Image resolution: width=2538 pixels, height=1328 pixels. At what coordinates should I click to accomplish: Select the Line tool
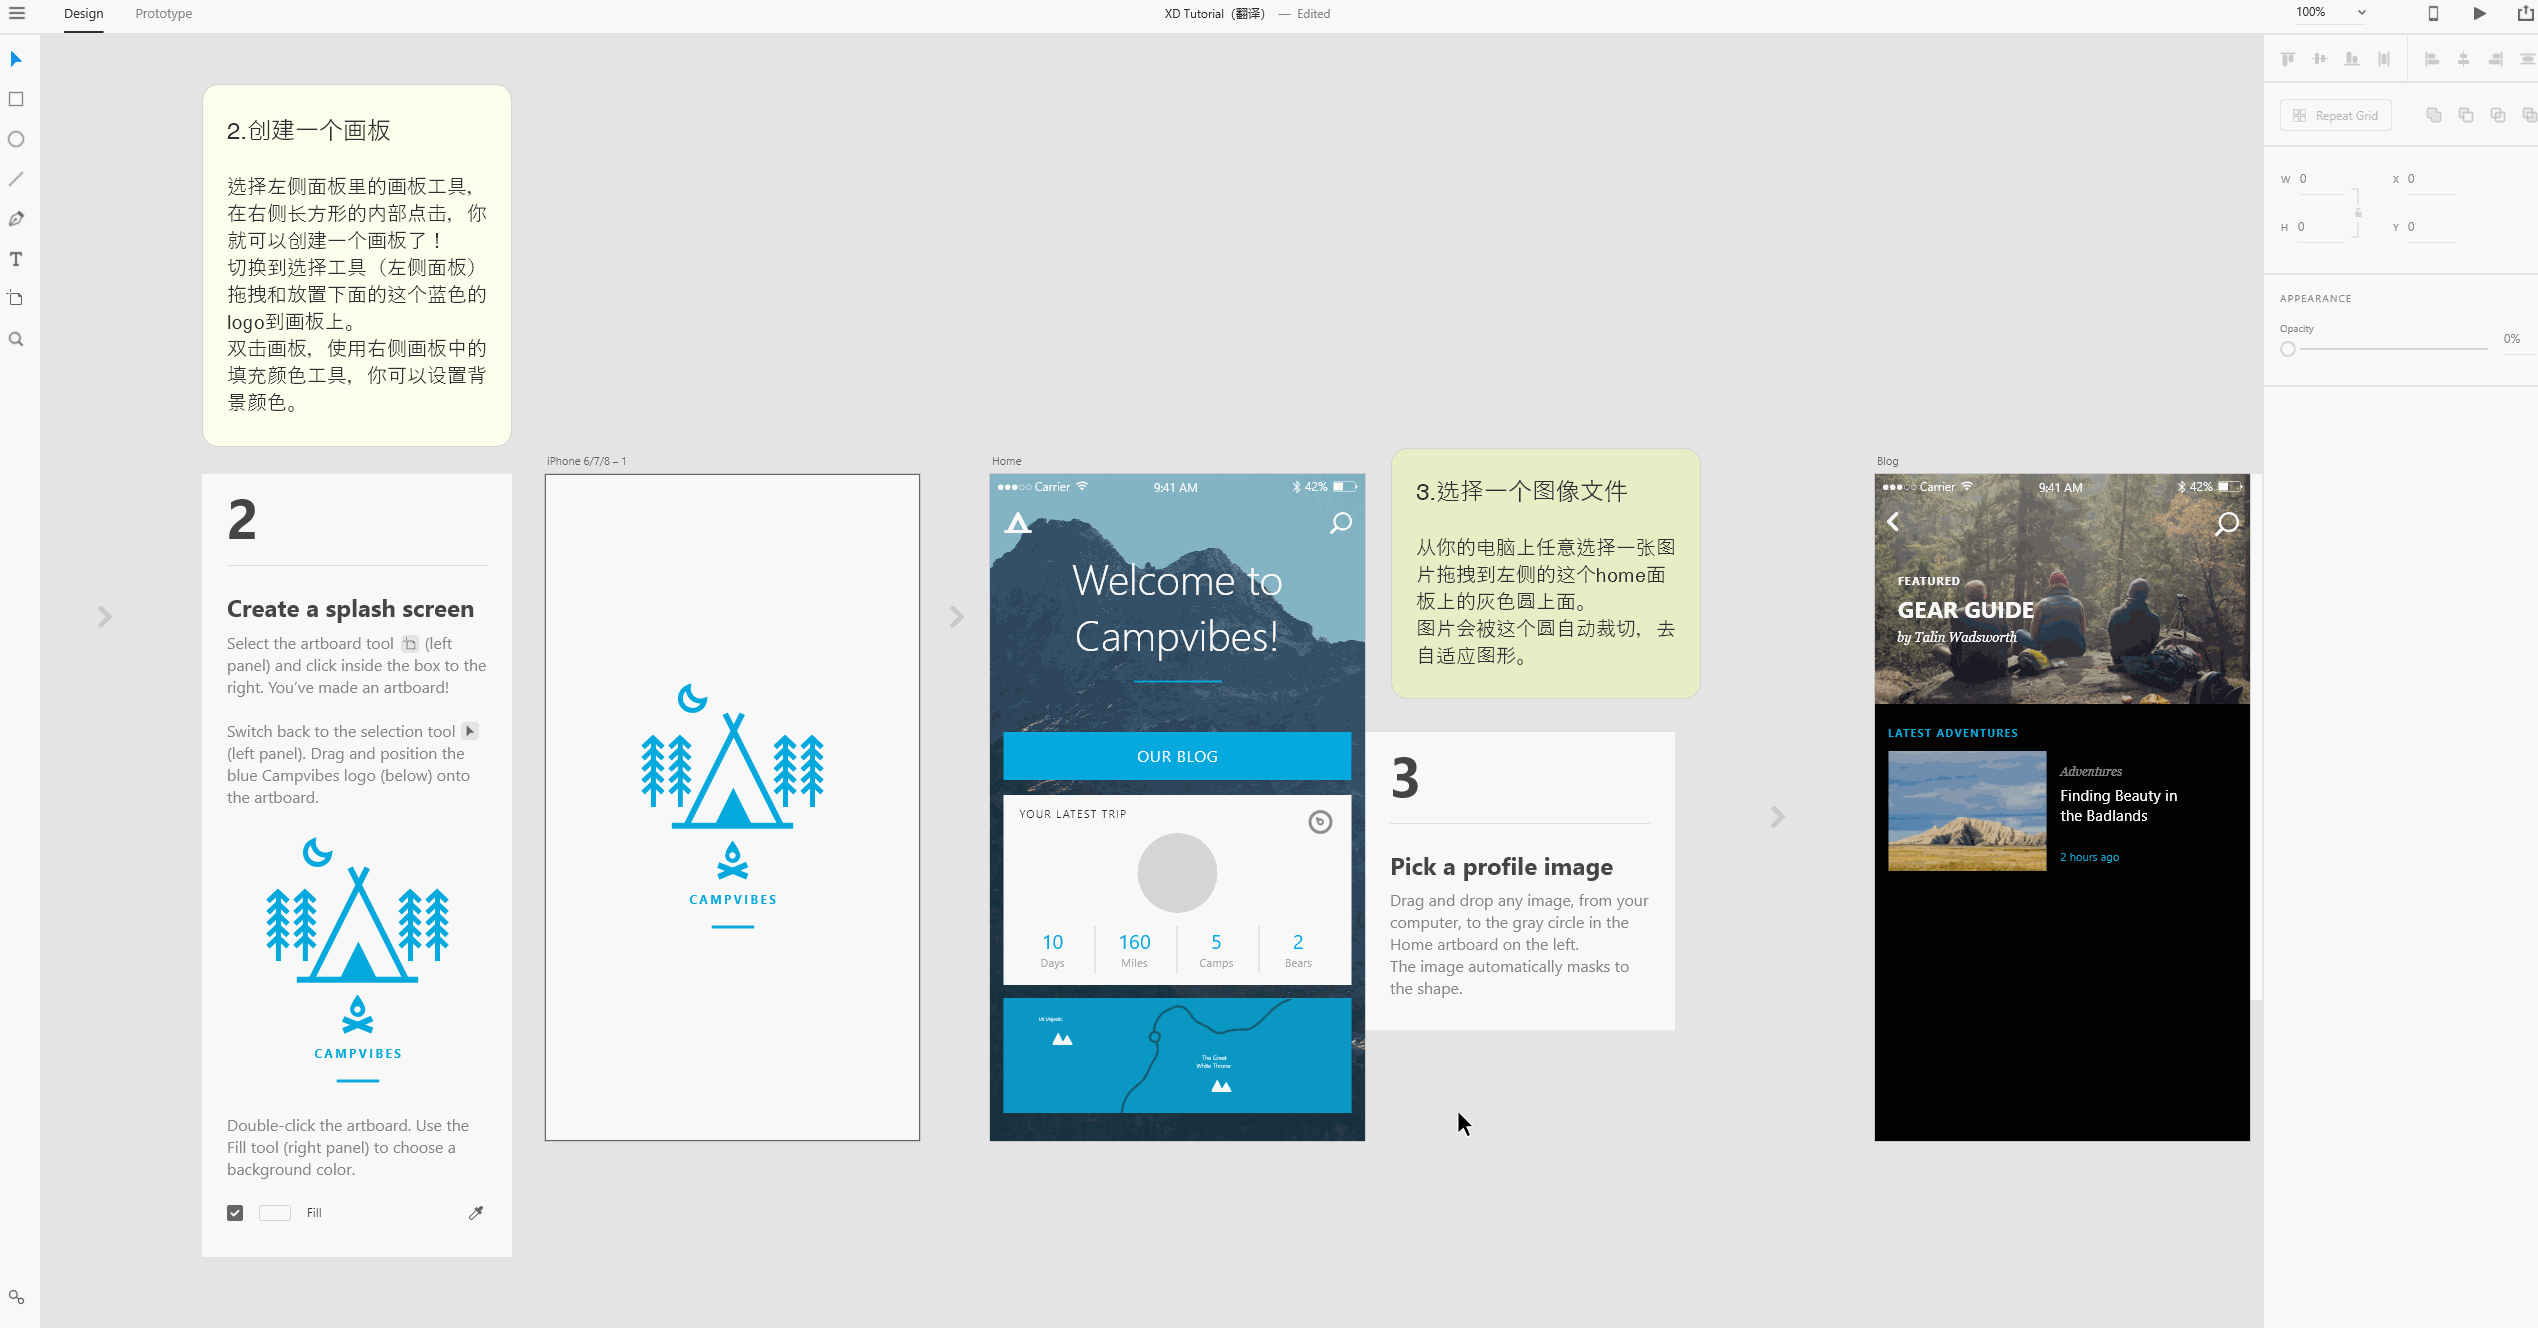click(x=16, y=179)
